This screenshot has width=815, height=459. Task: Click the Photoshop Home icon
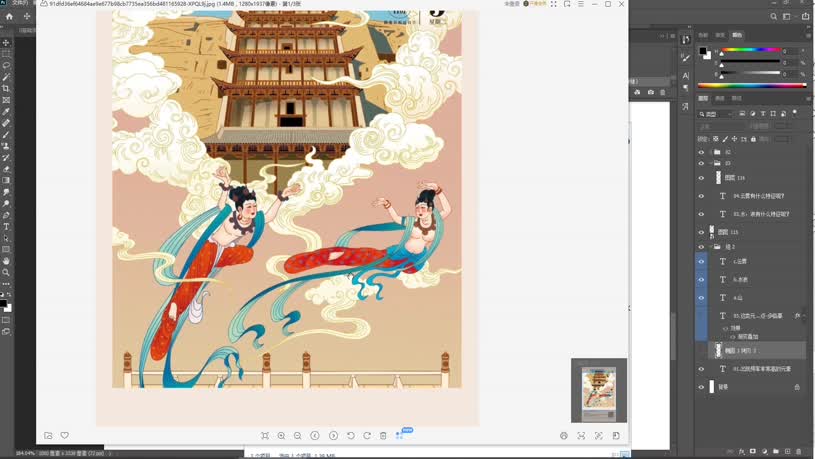[x=9, y=17]
